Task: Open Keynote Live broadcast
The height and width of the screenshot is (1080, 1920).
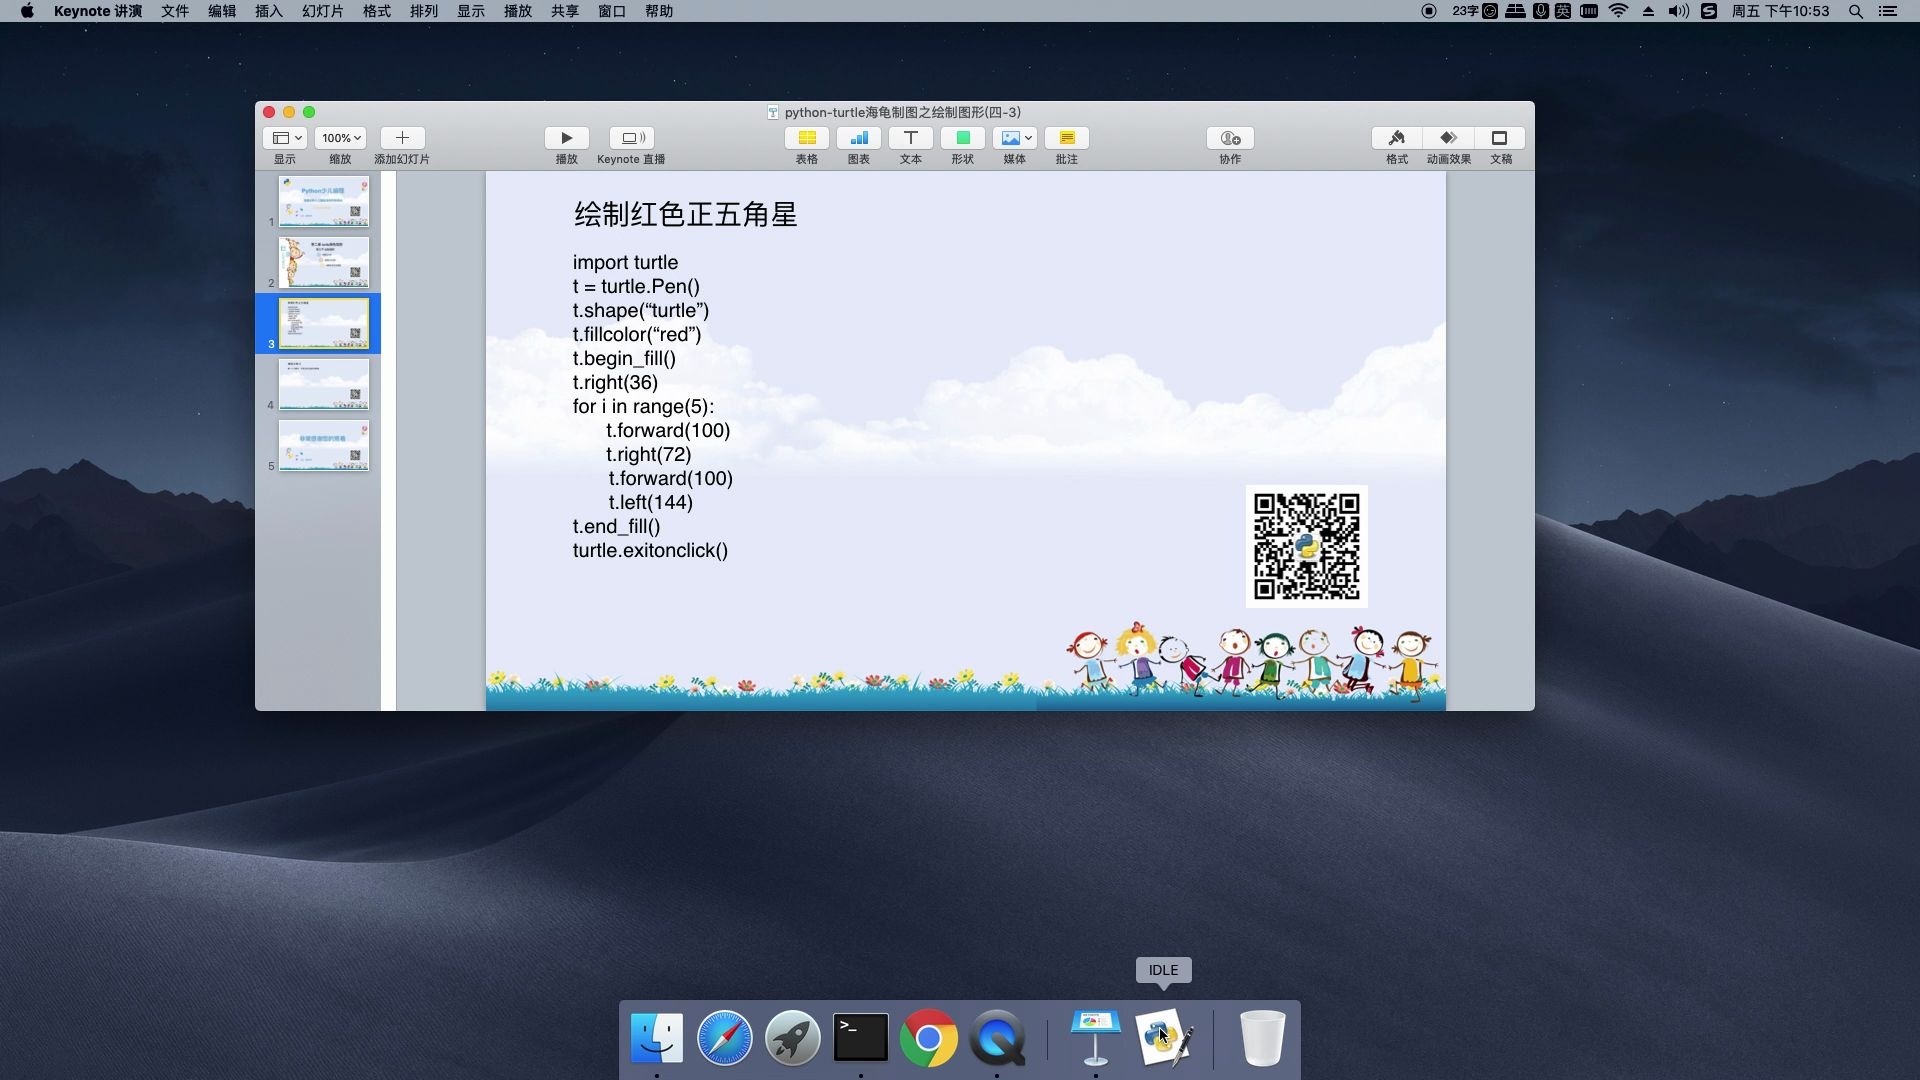Action: [x=631, y=138]
